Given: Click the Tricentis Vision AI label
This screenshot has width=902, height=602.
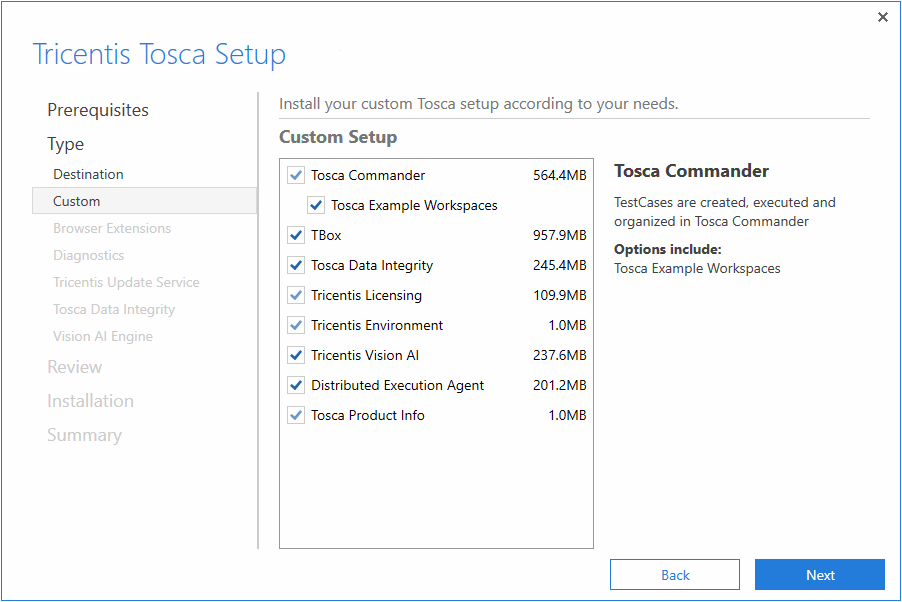Looking at the screenshot, I should [x=365, y=355].
